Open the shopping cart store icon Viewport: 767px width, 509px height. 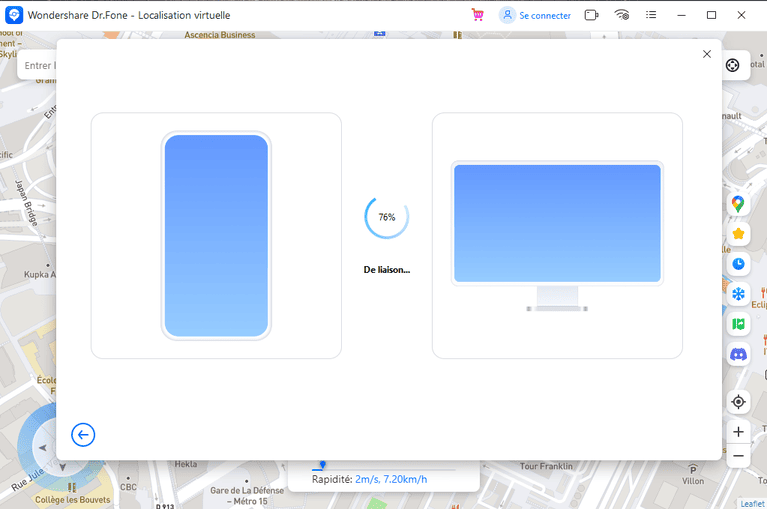478,15
